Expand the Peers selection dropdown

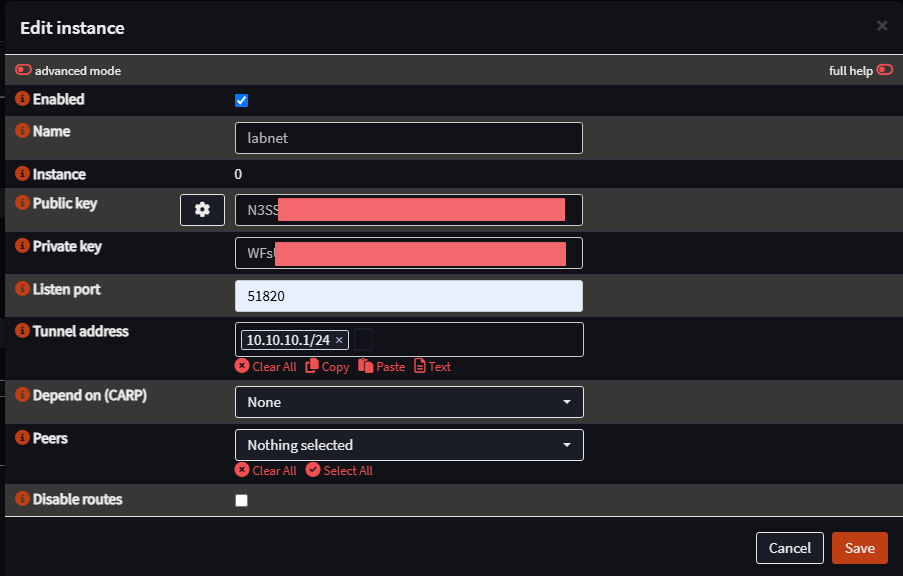coord(409,445)
